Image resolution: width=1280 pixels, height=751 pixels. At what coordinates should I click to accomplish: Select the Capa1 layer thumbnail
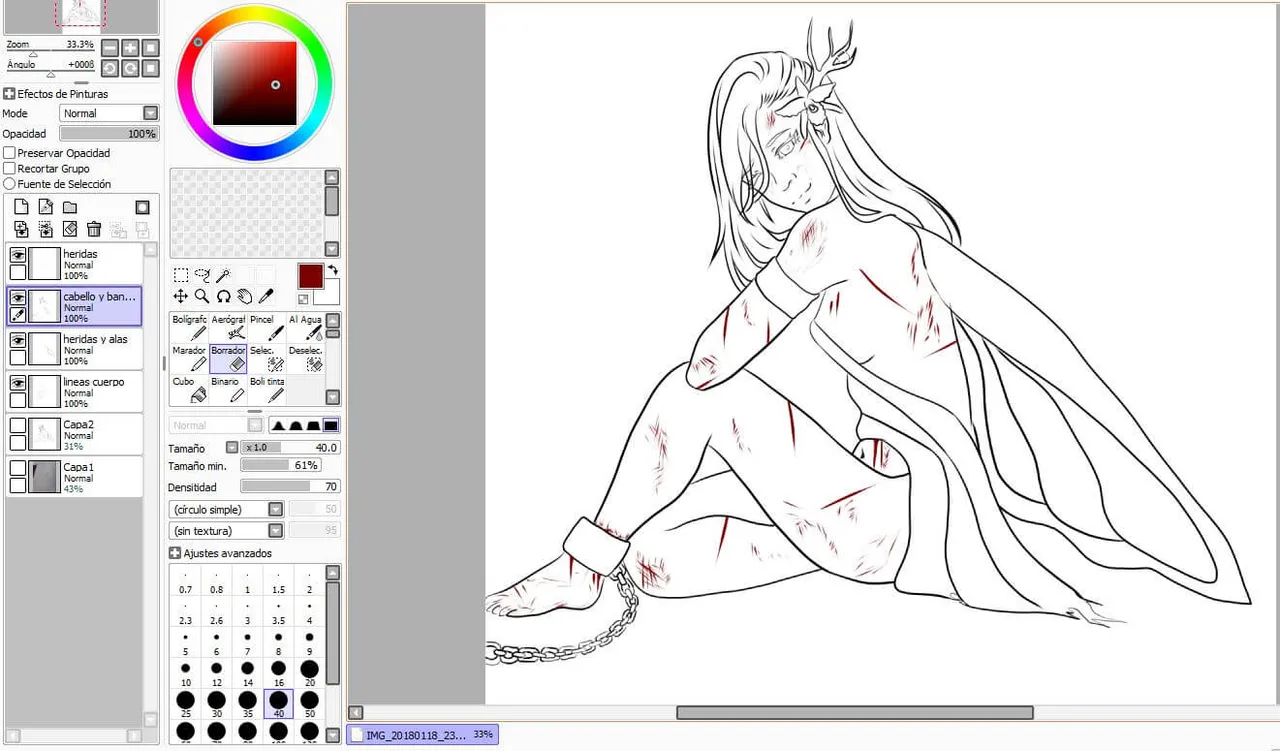point(45,476)
